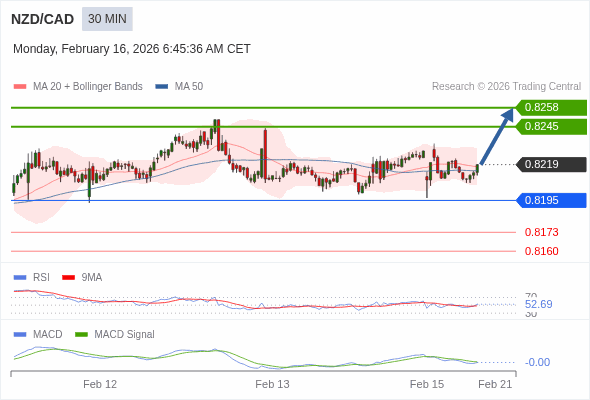Click the MA 50 legend label
Image resolution: width=590 pixels, height=400 pixels.
189,87
